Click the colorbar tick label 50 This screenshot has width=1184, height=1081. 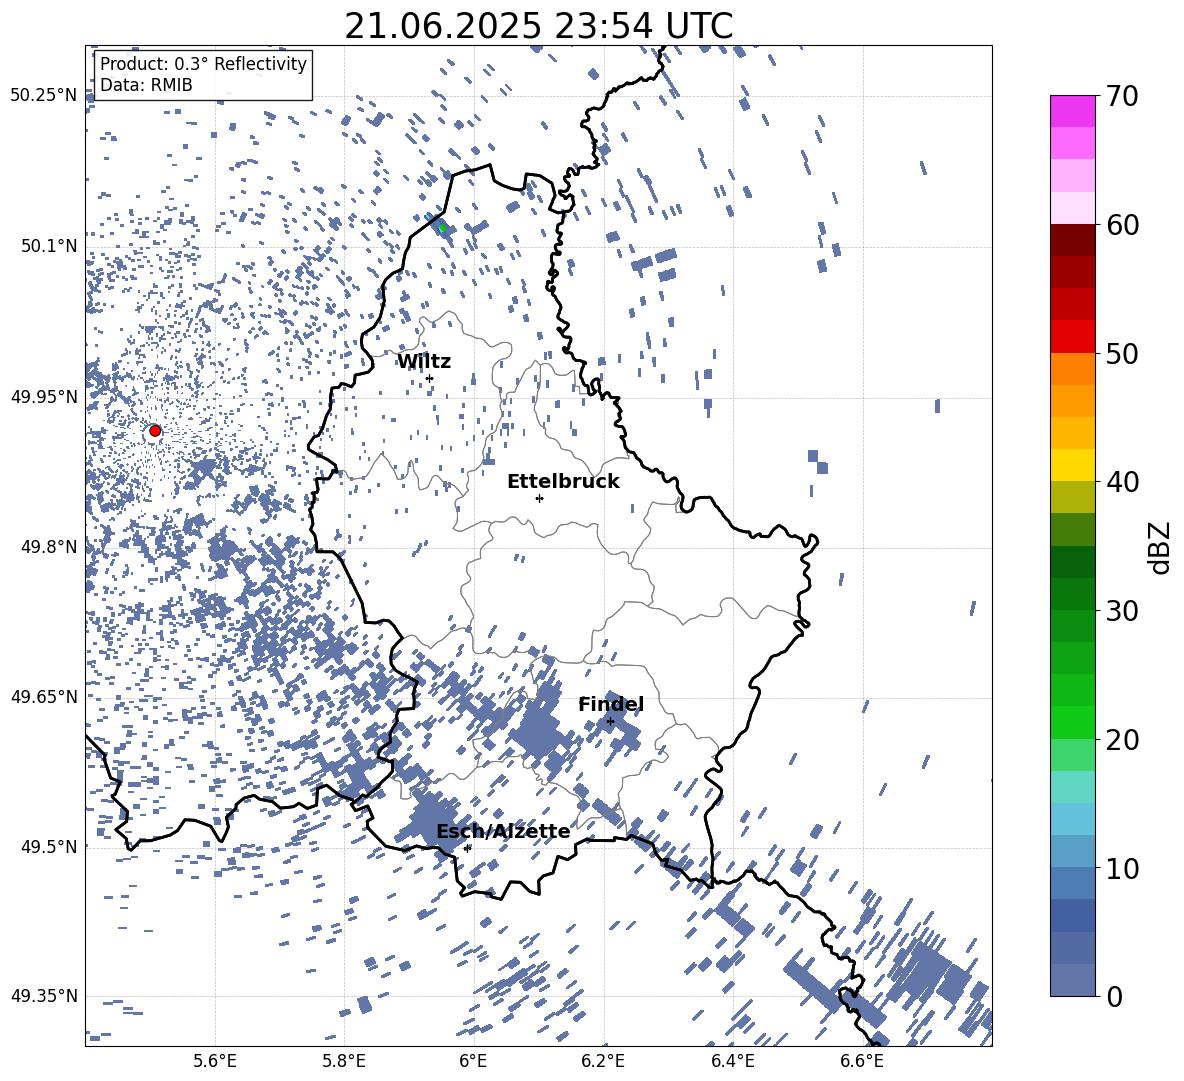pyautogui.click(x=1122, y=354)
